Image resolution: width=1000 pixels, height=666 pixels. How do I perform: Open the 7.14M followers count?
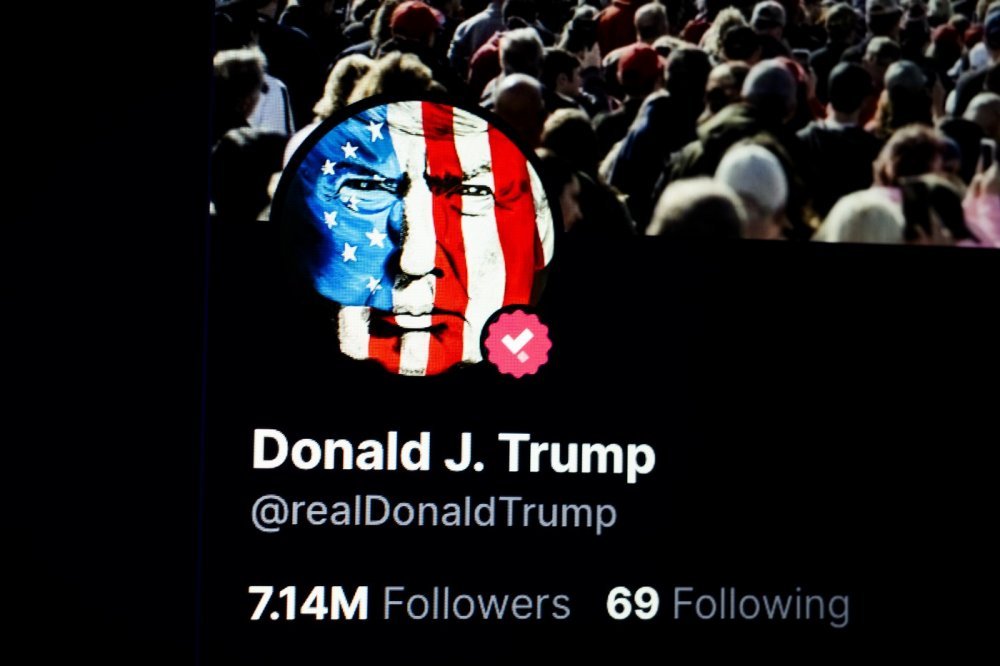point(308,603)
